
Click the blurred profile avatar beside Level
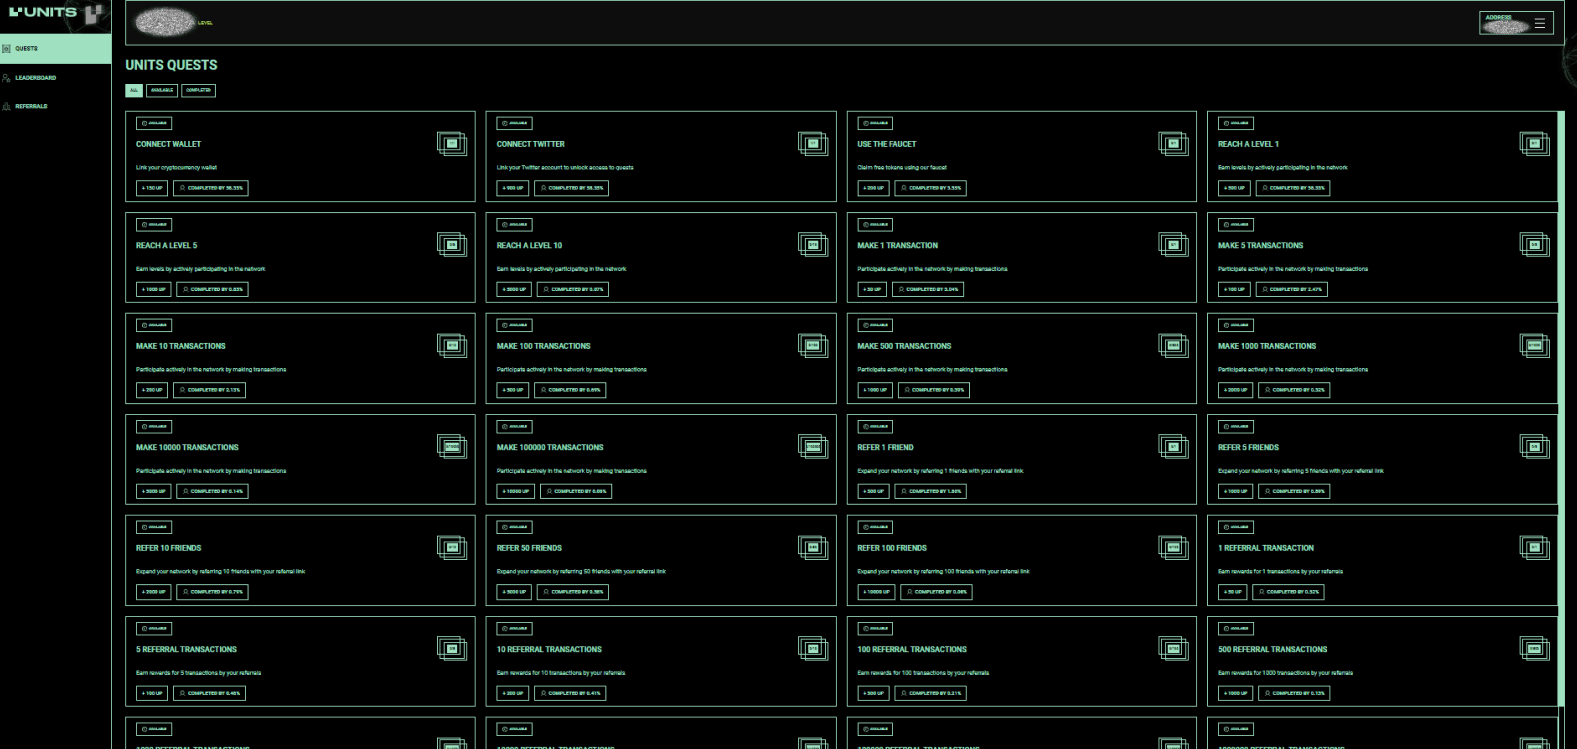pyautogui.click(x=165, y=21)
